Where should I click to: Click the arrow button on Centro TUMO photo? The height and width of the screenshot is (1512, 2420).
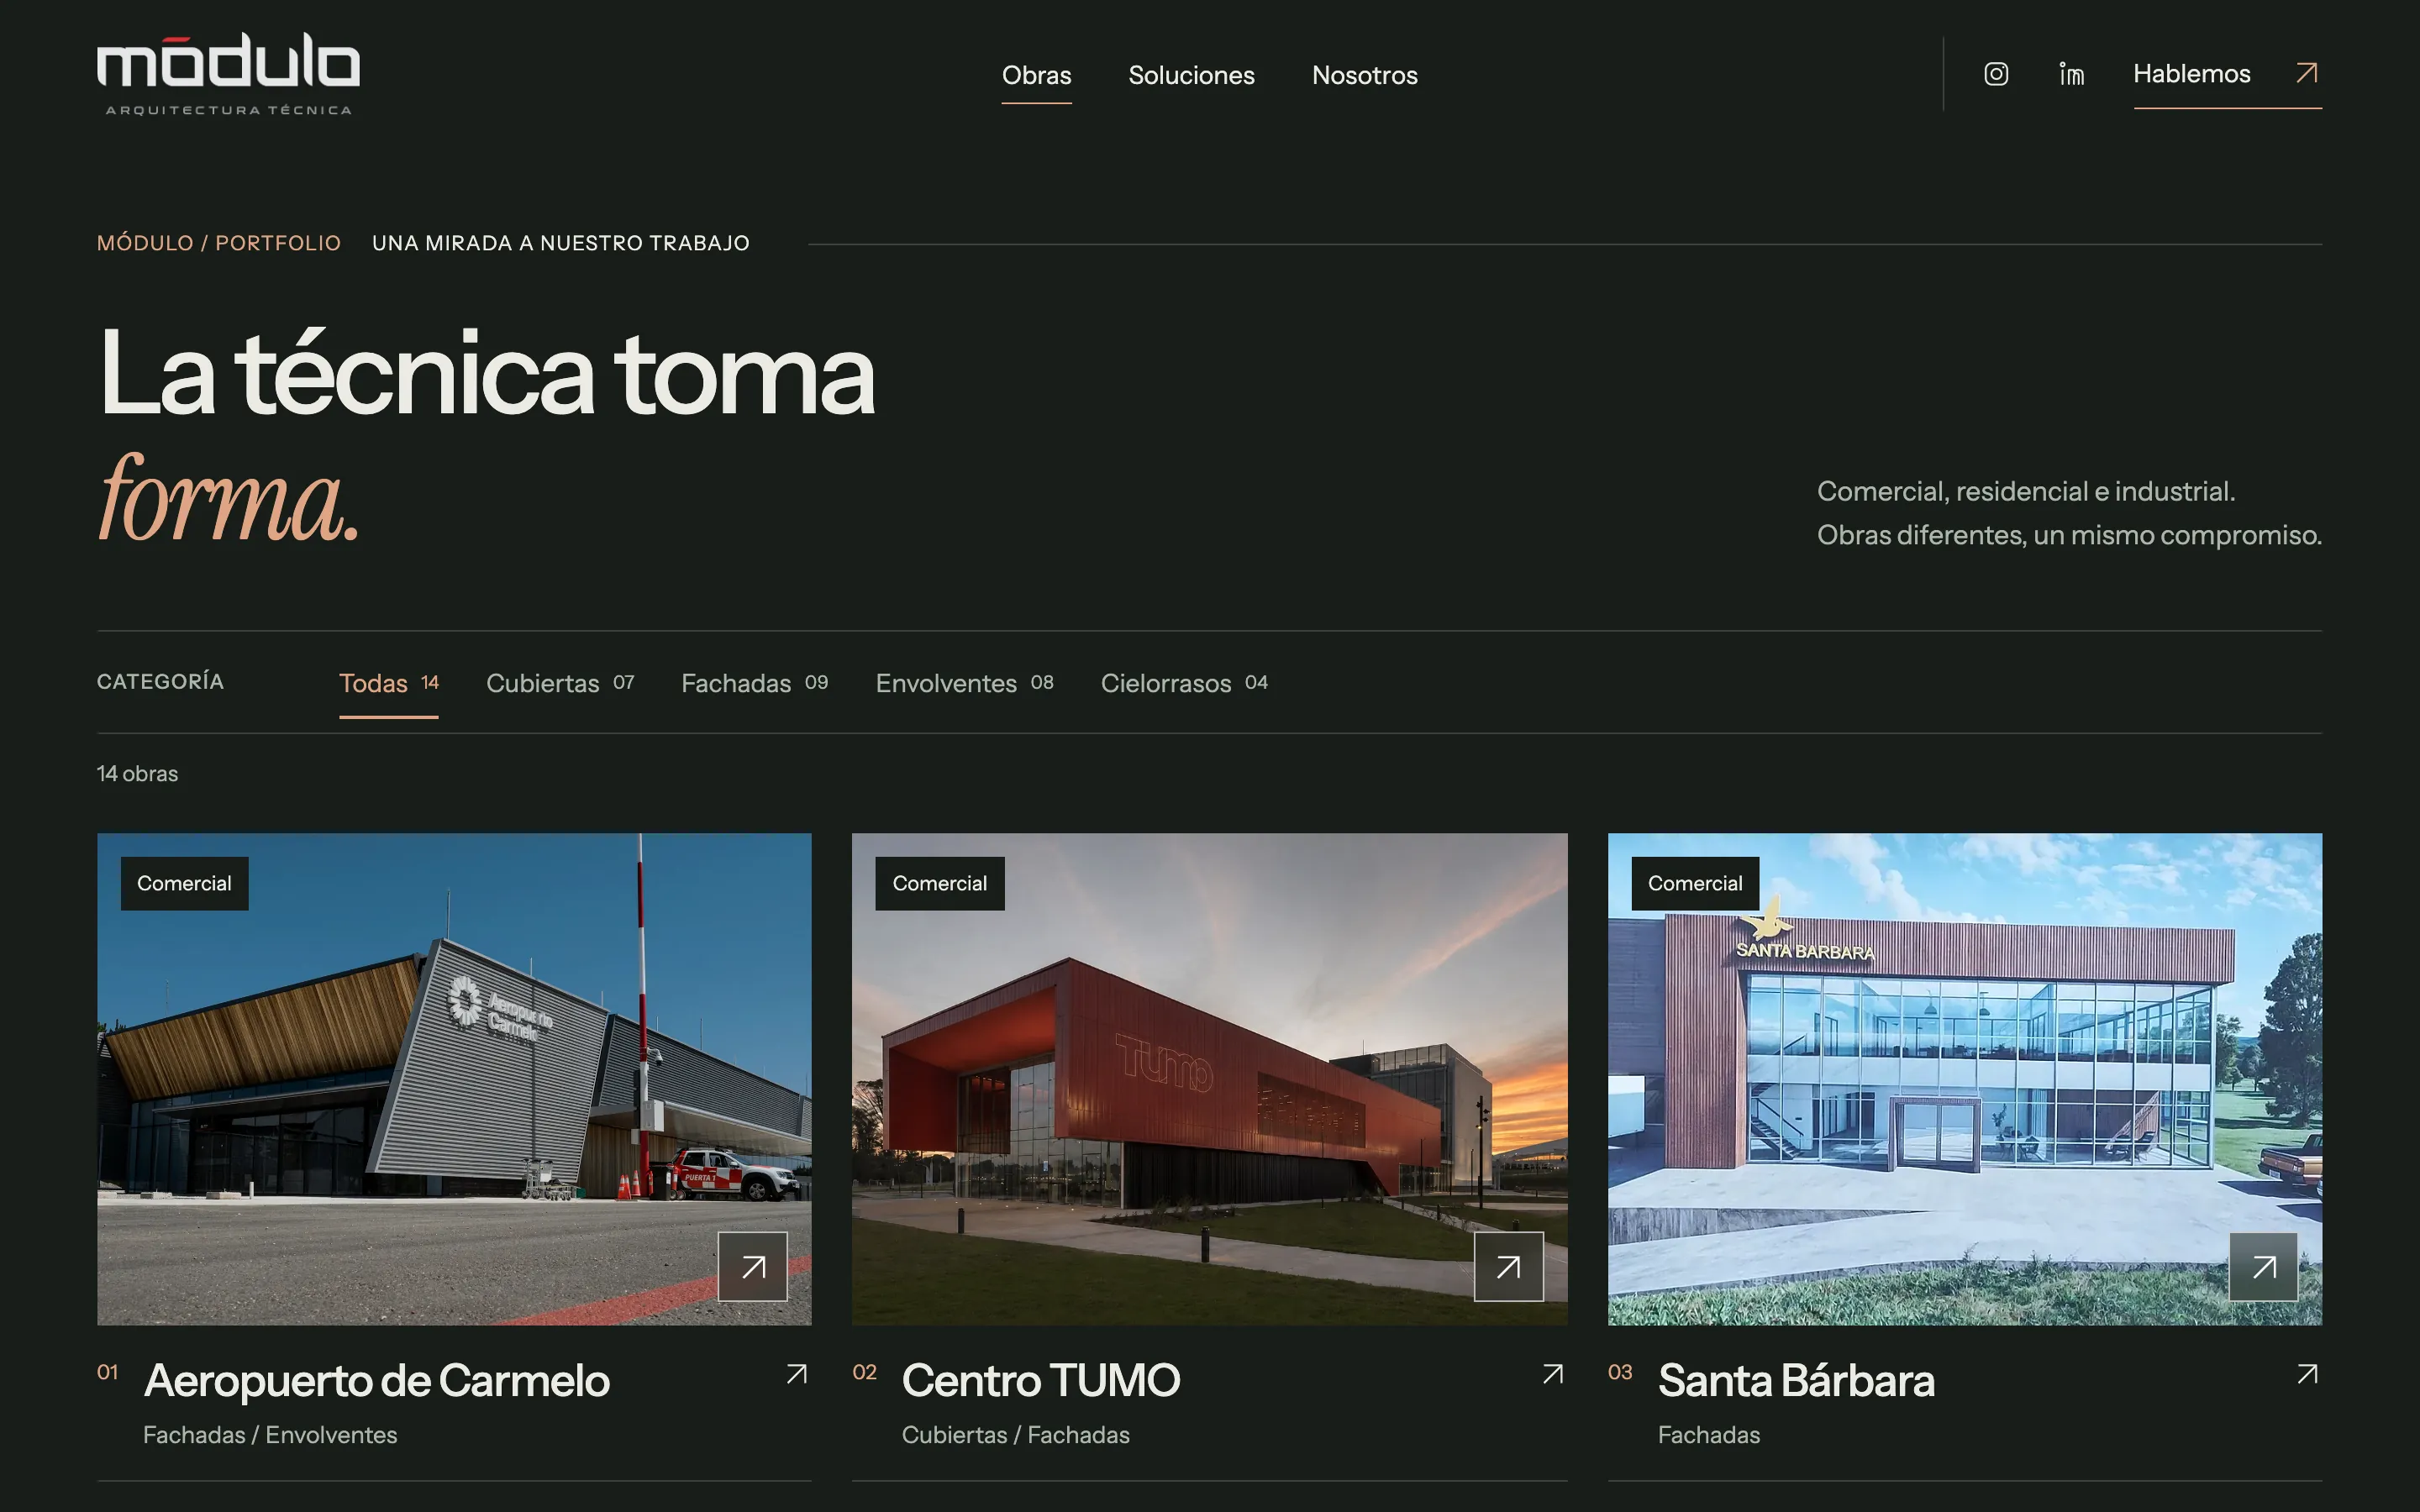pos(1508,1267)
